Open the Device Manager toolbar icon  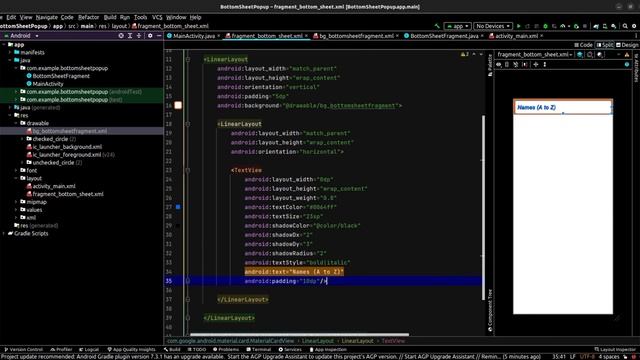(605, 26)
